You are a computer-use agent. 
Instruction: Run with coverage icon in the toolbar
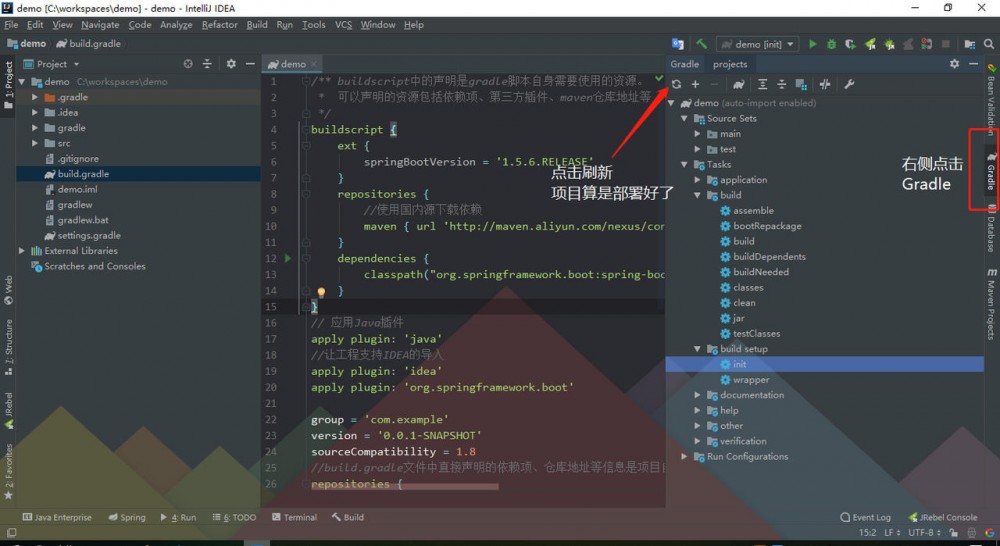pyautogui.click(x=850, y=44)
